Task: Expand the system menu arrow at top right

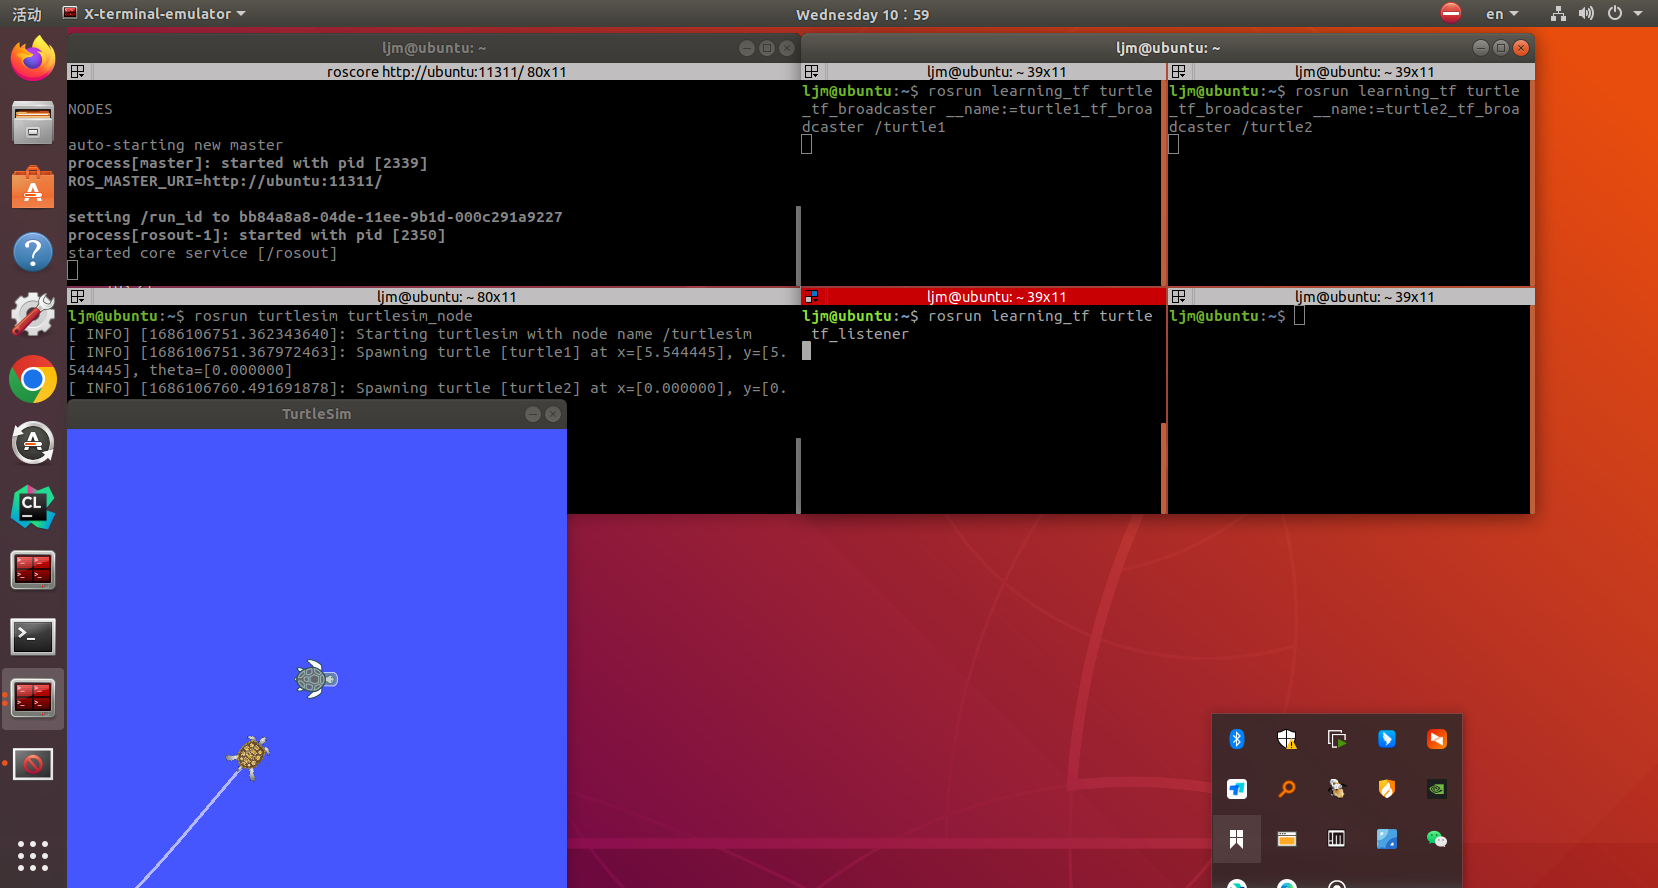Action: pyautogui.click(x=1638, y=14)
